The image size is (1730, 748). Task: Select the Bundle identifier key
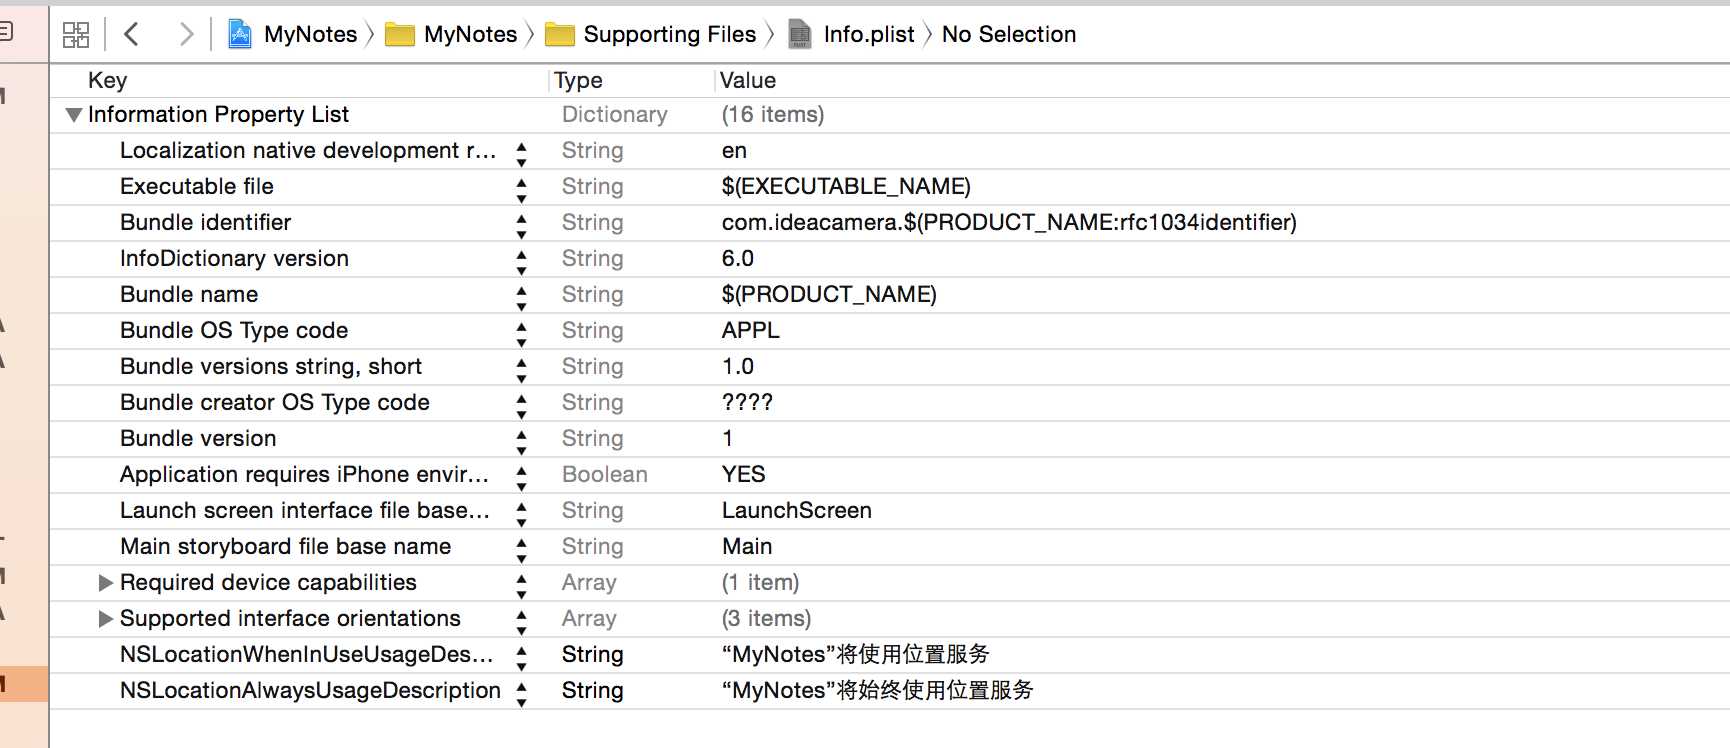click(205, 223)
